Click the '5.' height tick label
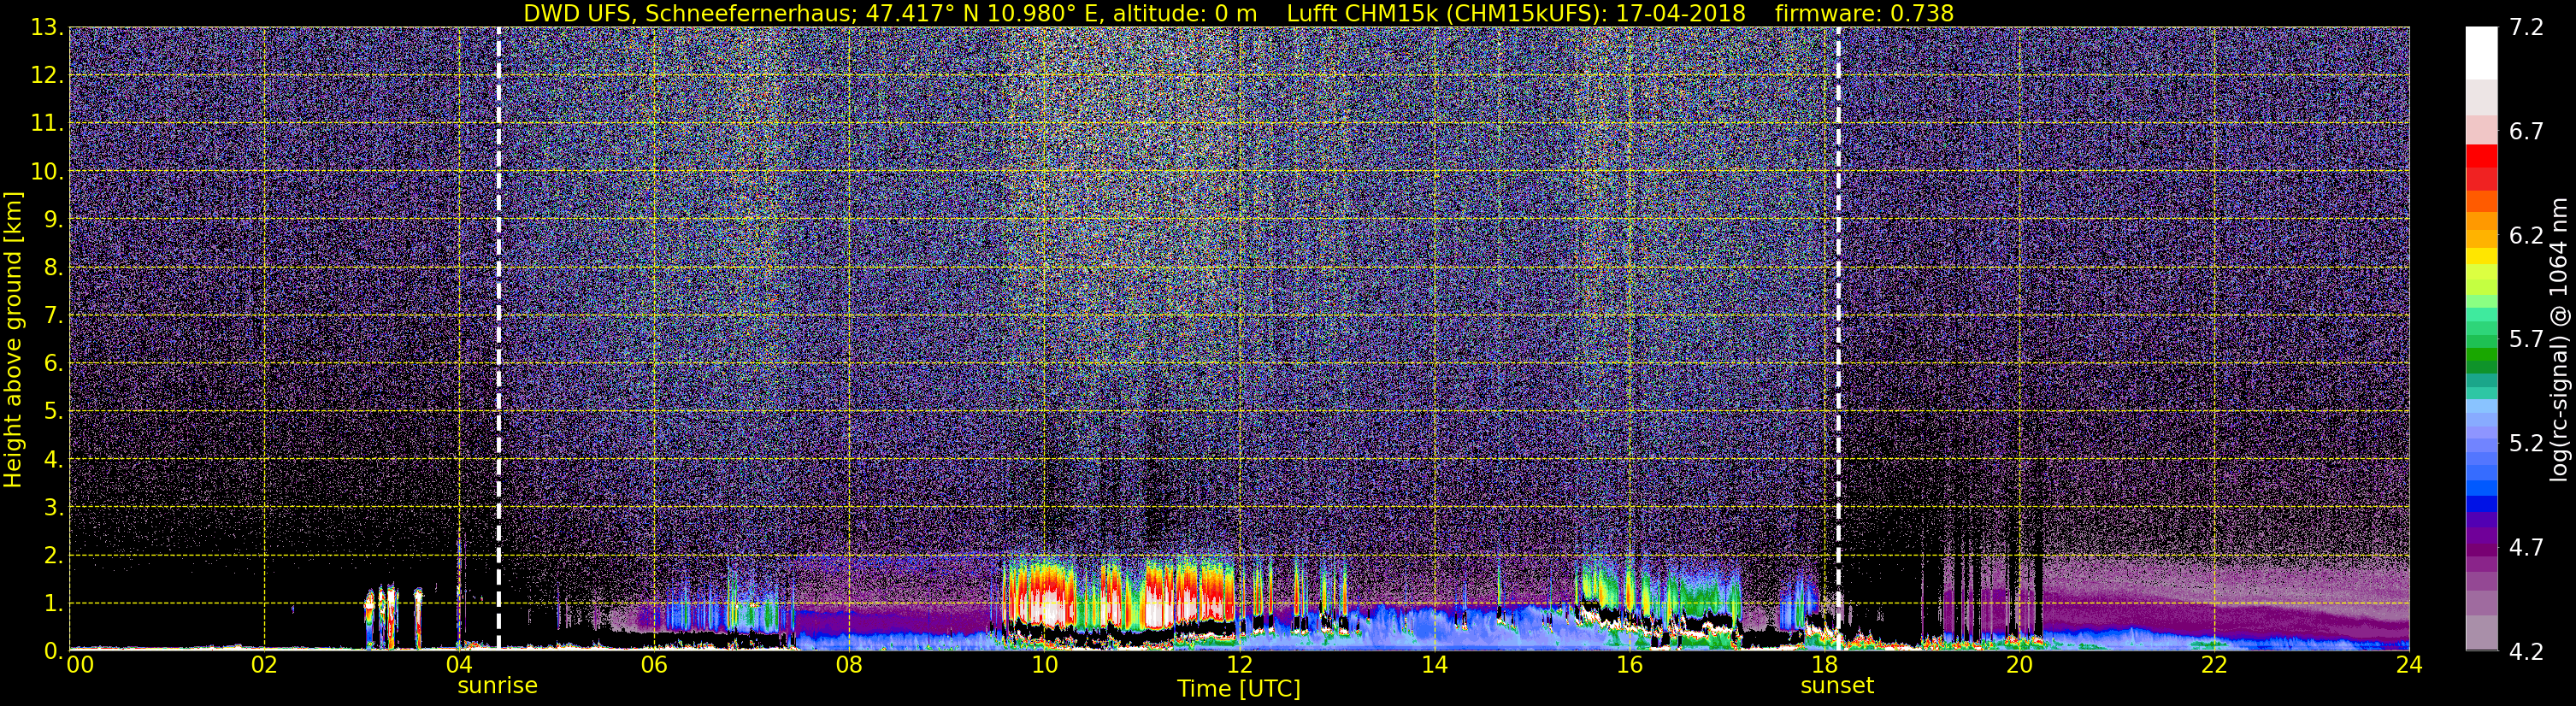This screenshot has height=706, width=2576. coord(52,411)
